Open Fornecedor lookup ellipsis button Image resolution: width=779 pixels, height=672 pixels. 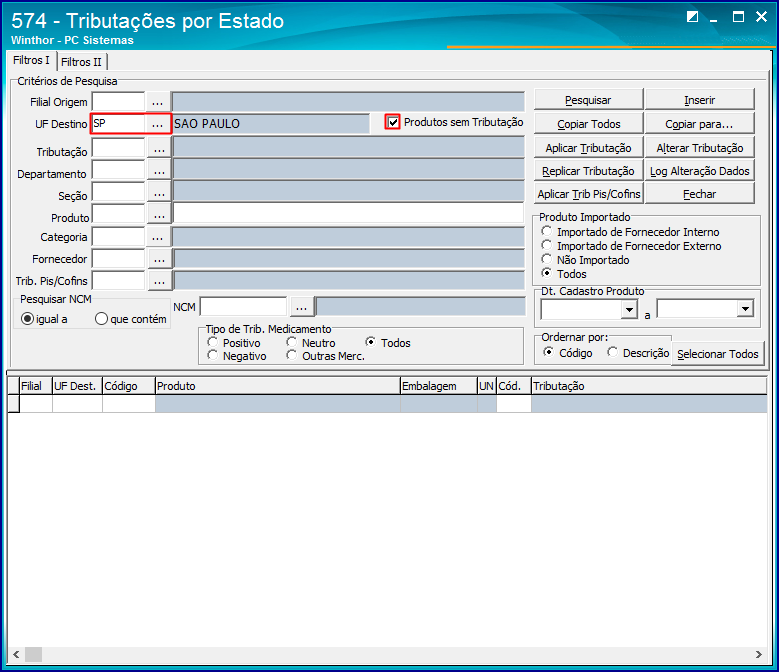tap(159, 259)
